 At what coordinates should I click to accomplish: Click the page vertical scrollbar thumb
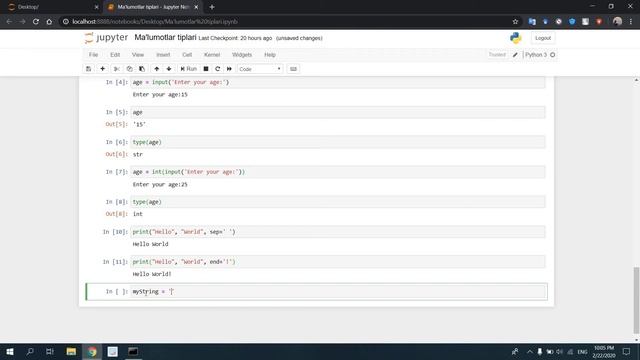pyautogui.click(x=636, y=300)
